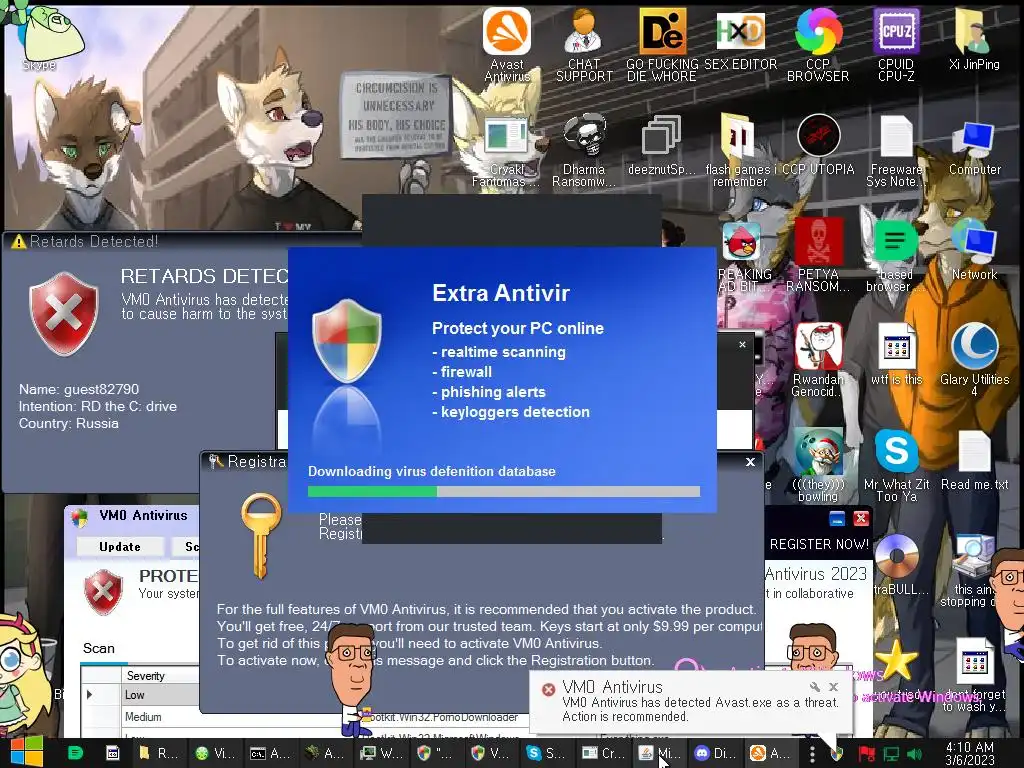Open the Xi JinPing folder icon
The image size is (1024, 768).
click(974, 38)
